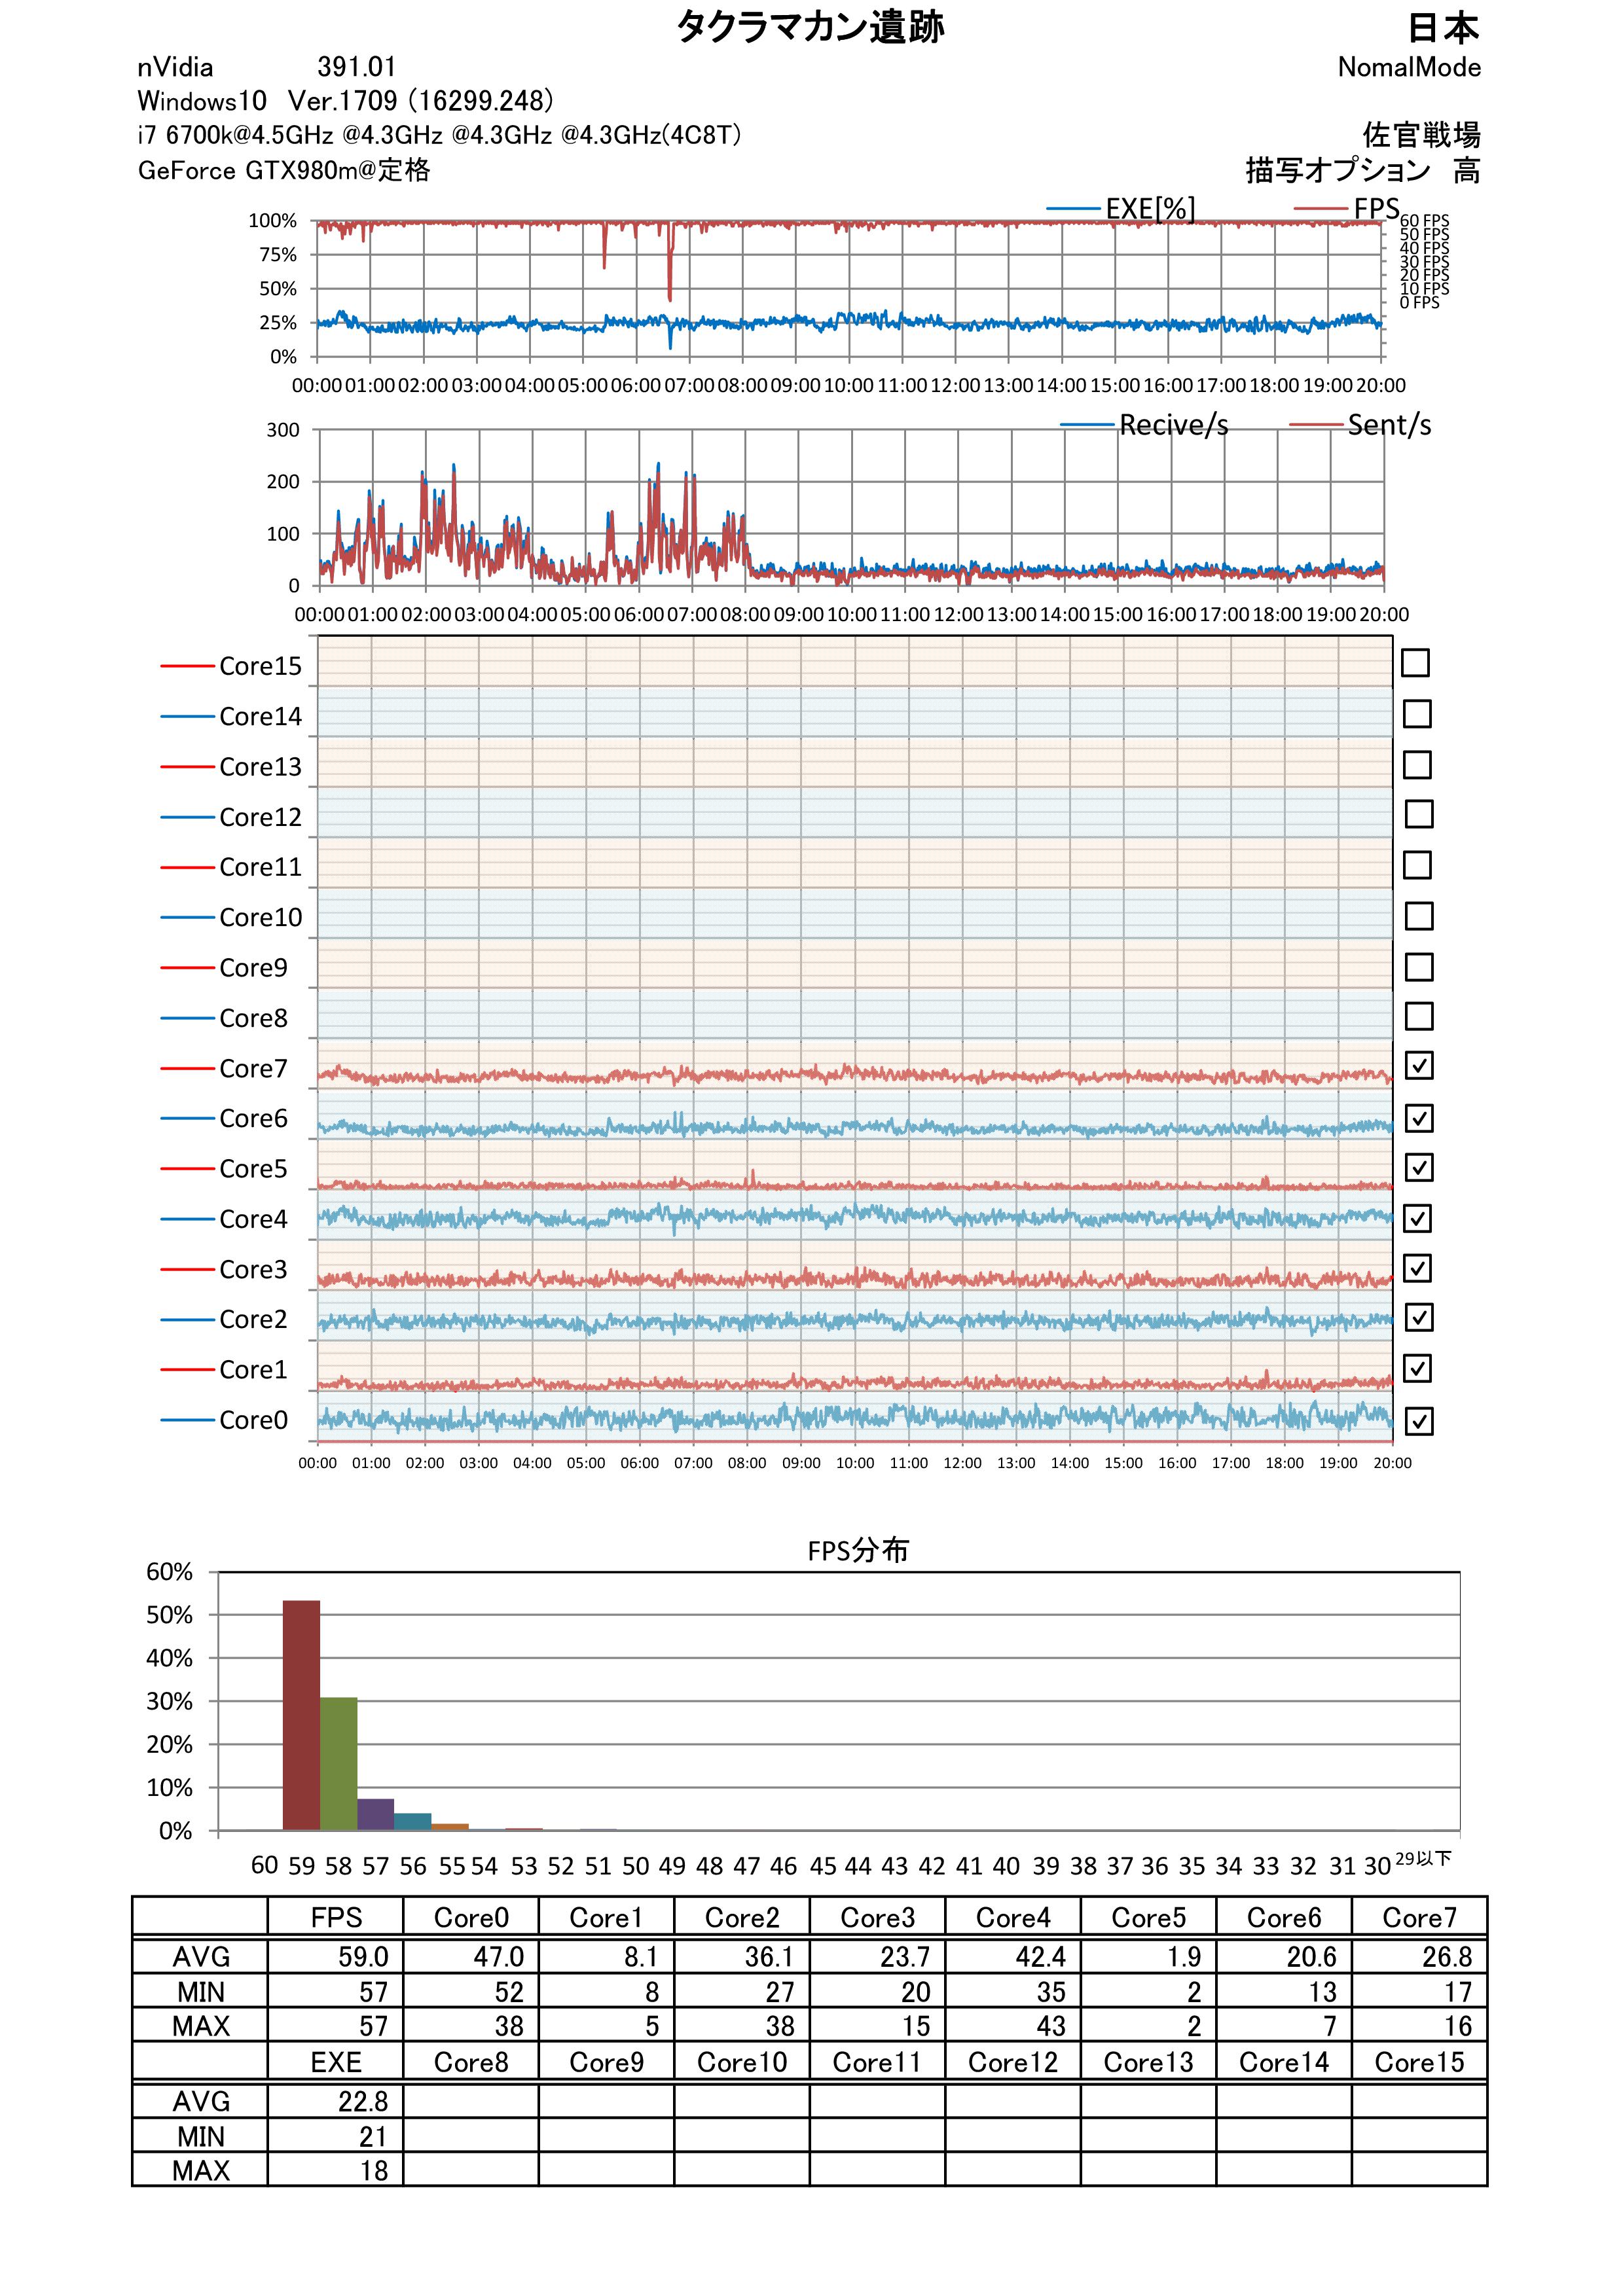
Task: Select the FPS AVG cell showing 59.0
Action: tap(335, 1956)
